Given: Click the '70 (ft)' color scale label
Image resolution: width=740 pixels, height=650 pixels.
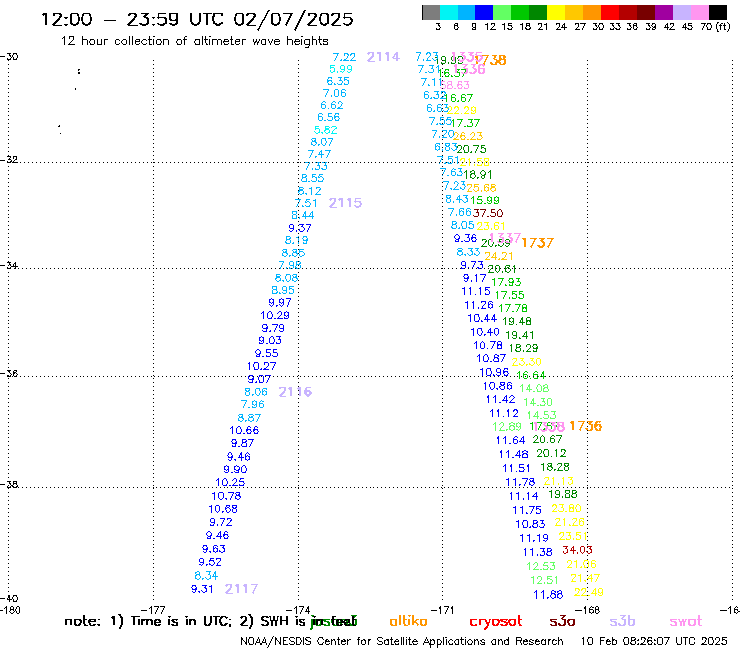Looking at the screenshot, I should click(715, 27).
